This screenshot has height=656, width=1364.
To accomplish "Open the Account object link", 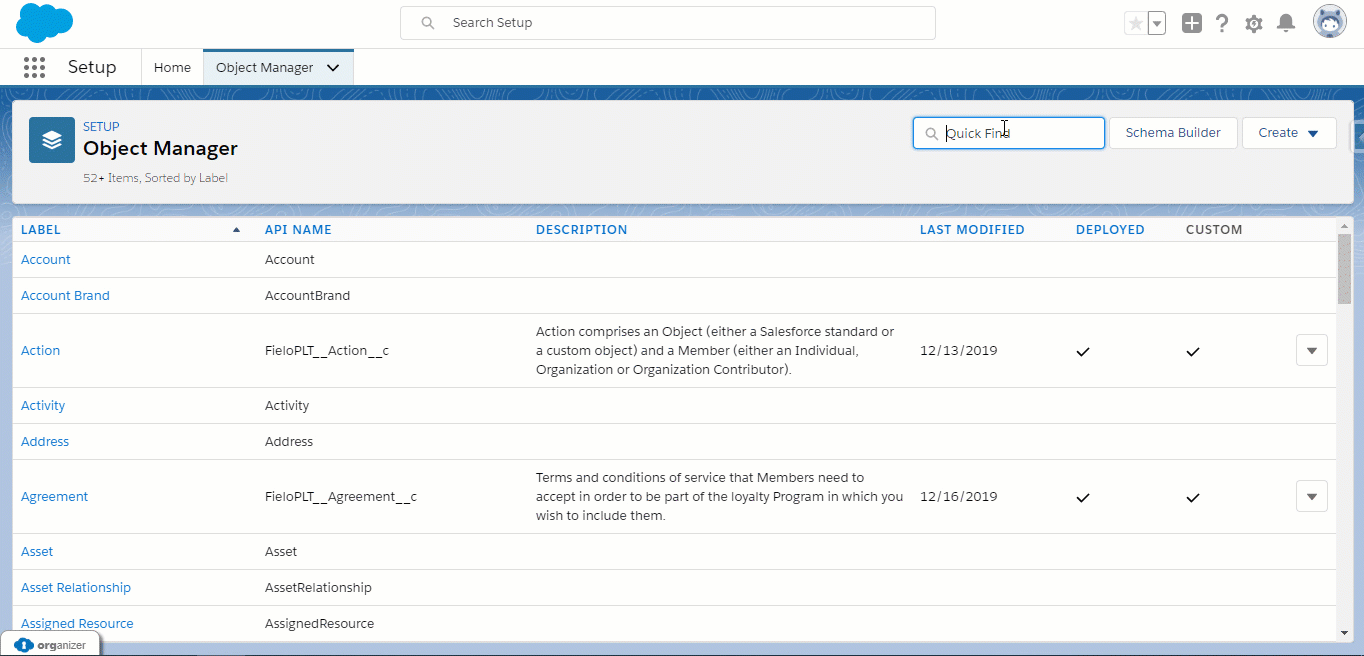I will [x=46, y=259].
